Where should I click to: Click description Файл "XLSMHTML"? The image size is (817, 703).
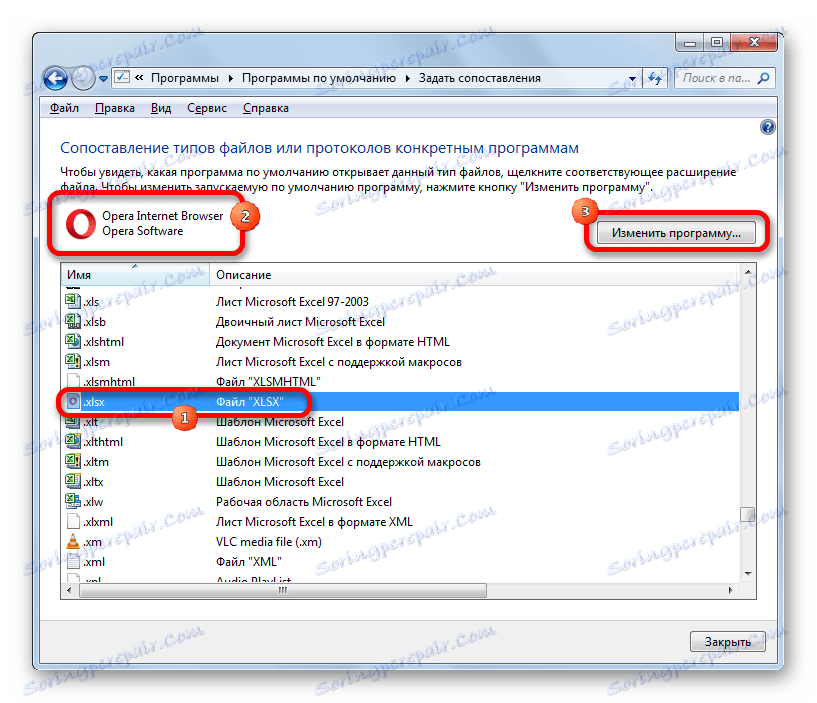pyautogui.click(x=268, y=381)
